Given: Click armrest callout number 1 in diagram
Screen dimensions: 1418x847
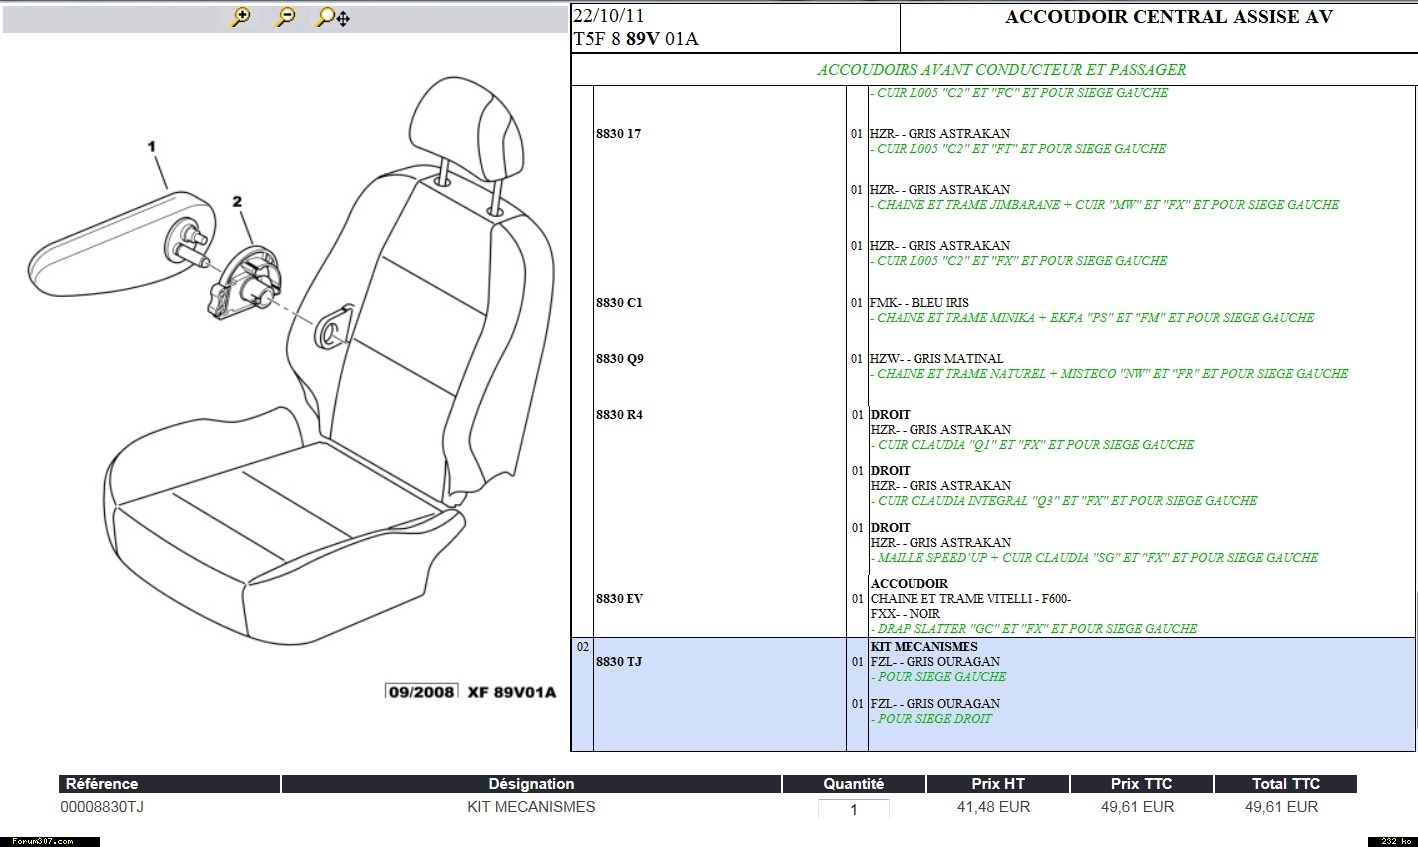Looking at the screenshot, I should (x=152, y=147).
